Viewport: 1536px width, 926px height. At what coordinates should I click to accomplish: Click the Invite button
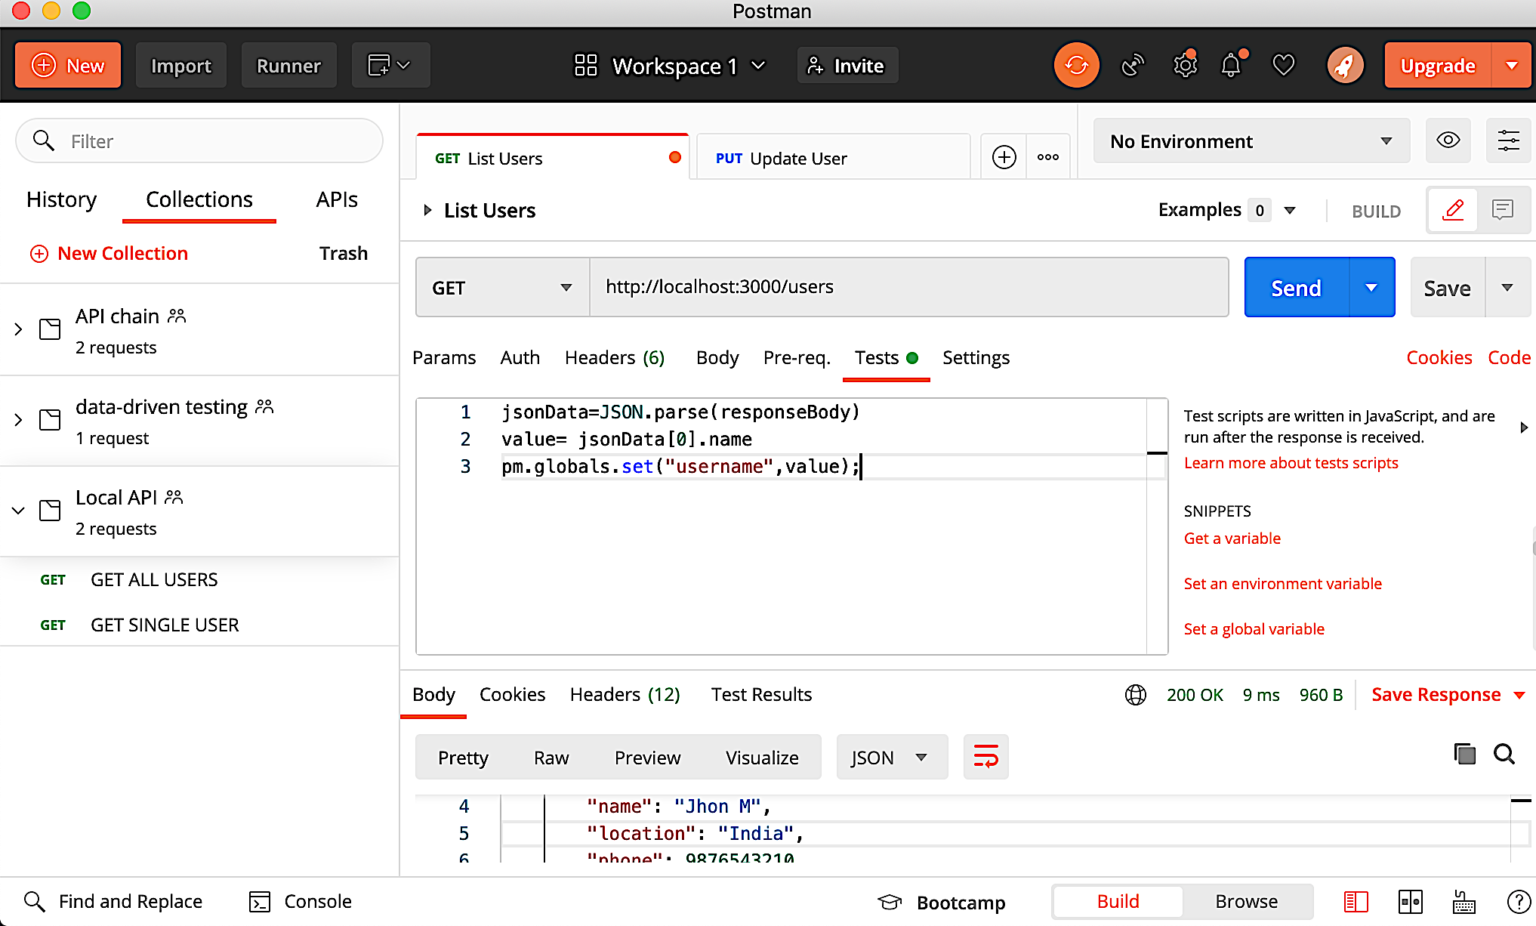(847, 66)
